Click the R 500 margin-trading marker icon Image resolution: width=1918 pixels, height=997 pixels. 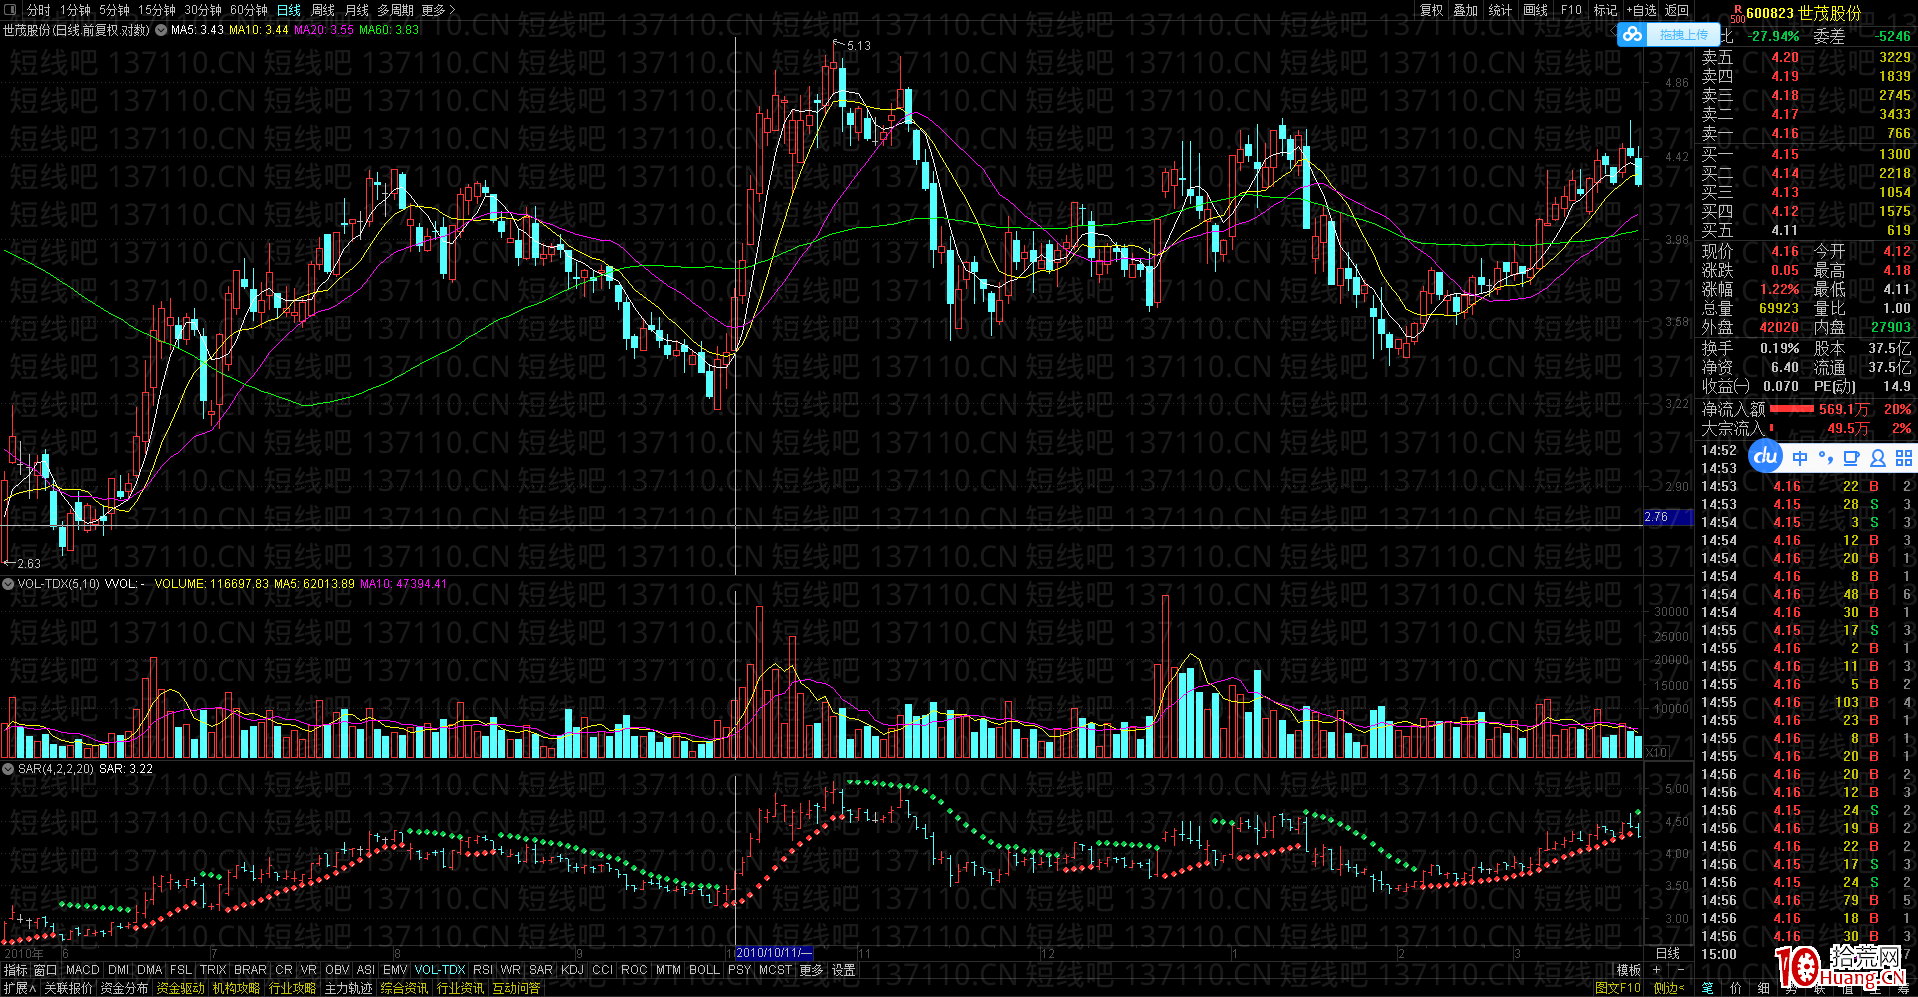[x=1738, y=13]
